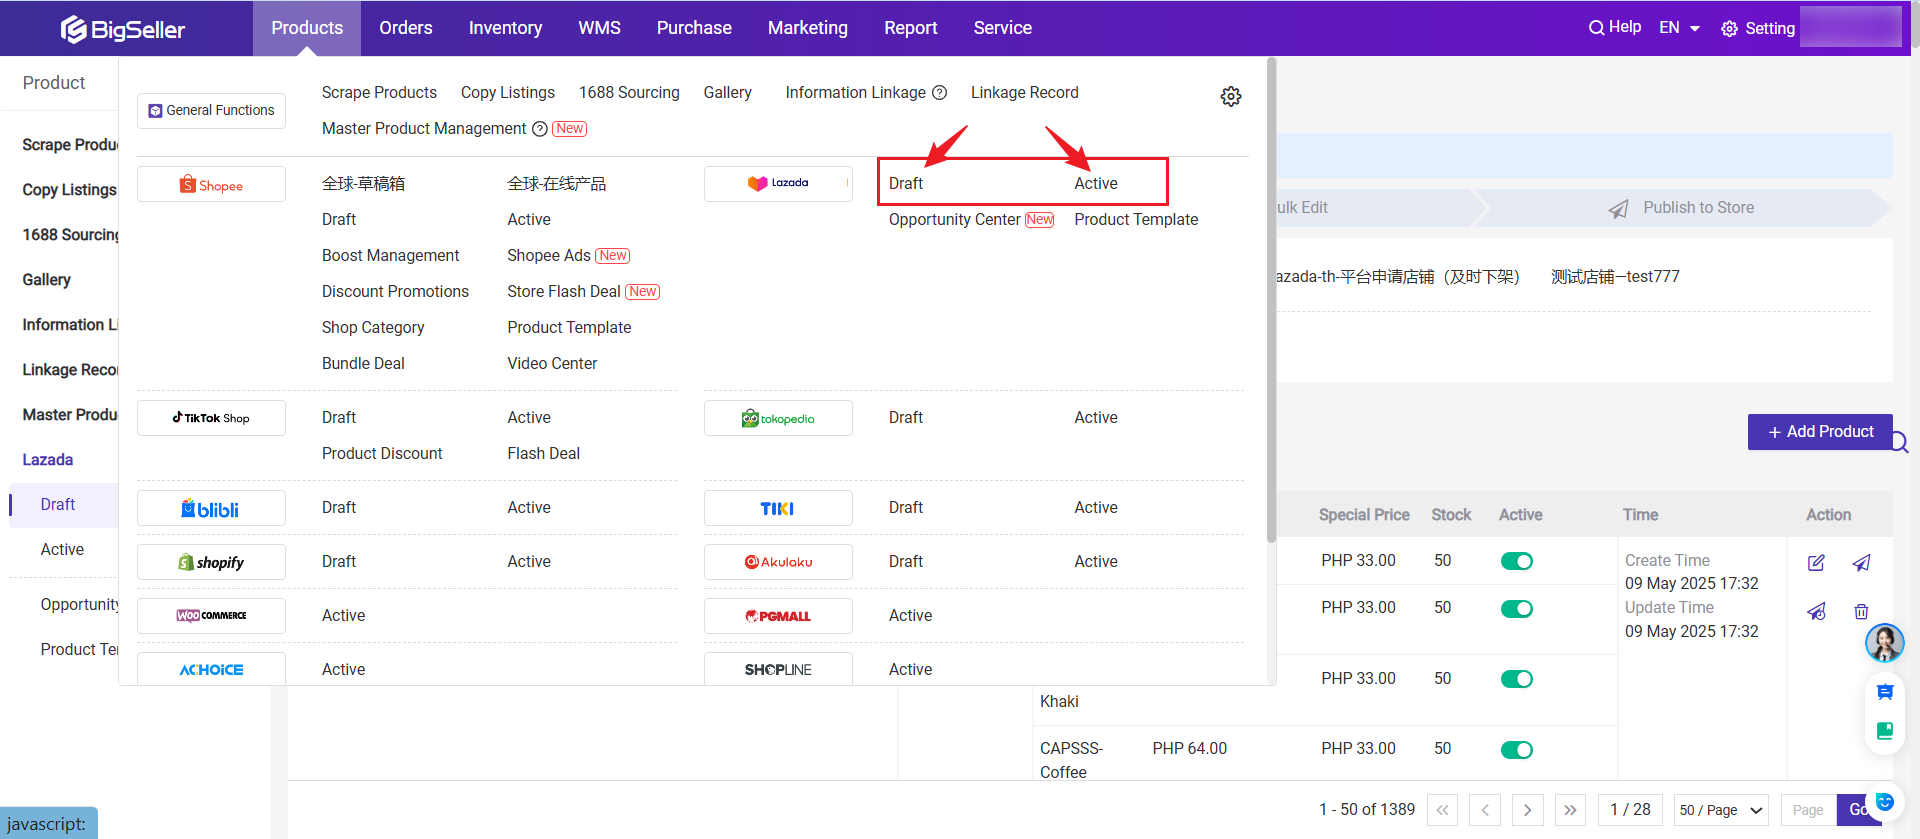Open Store Flash Deal link
Viewport: 1920px width, 839px height.
(564, 292)
